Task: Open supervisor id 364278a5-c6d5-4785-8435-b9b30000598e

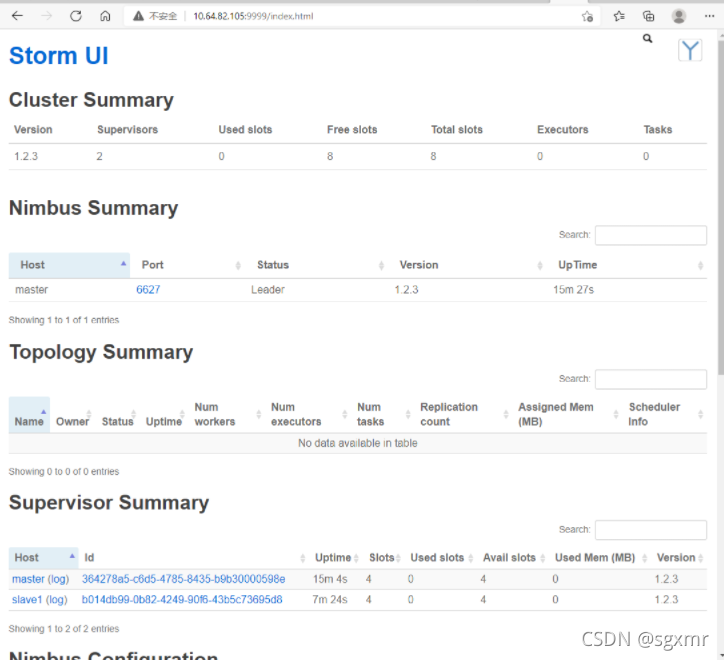Action: pyautogui.click(x=183, y=579)
